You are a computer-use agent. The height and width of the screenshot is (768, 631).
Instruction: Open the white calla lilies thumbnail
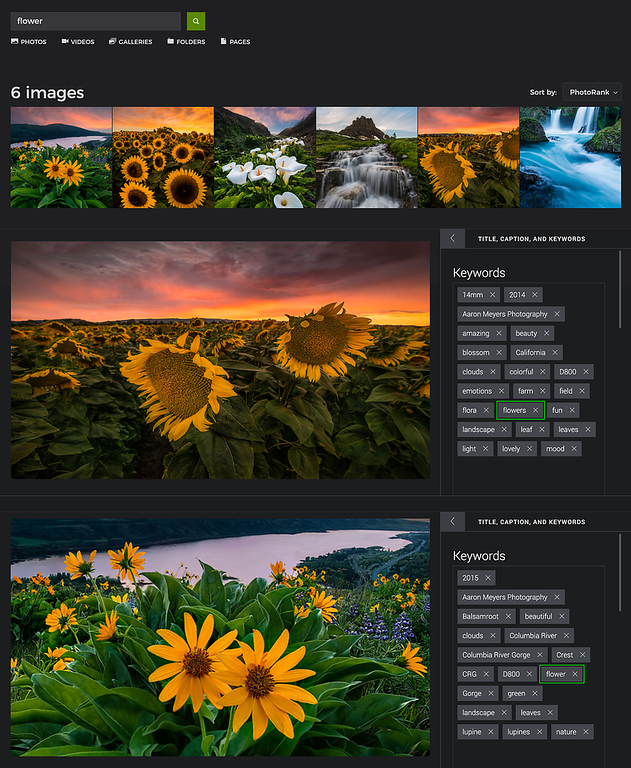click(x=265, y=157)
